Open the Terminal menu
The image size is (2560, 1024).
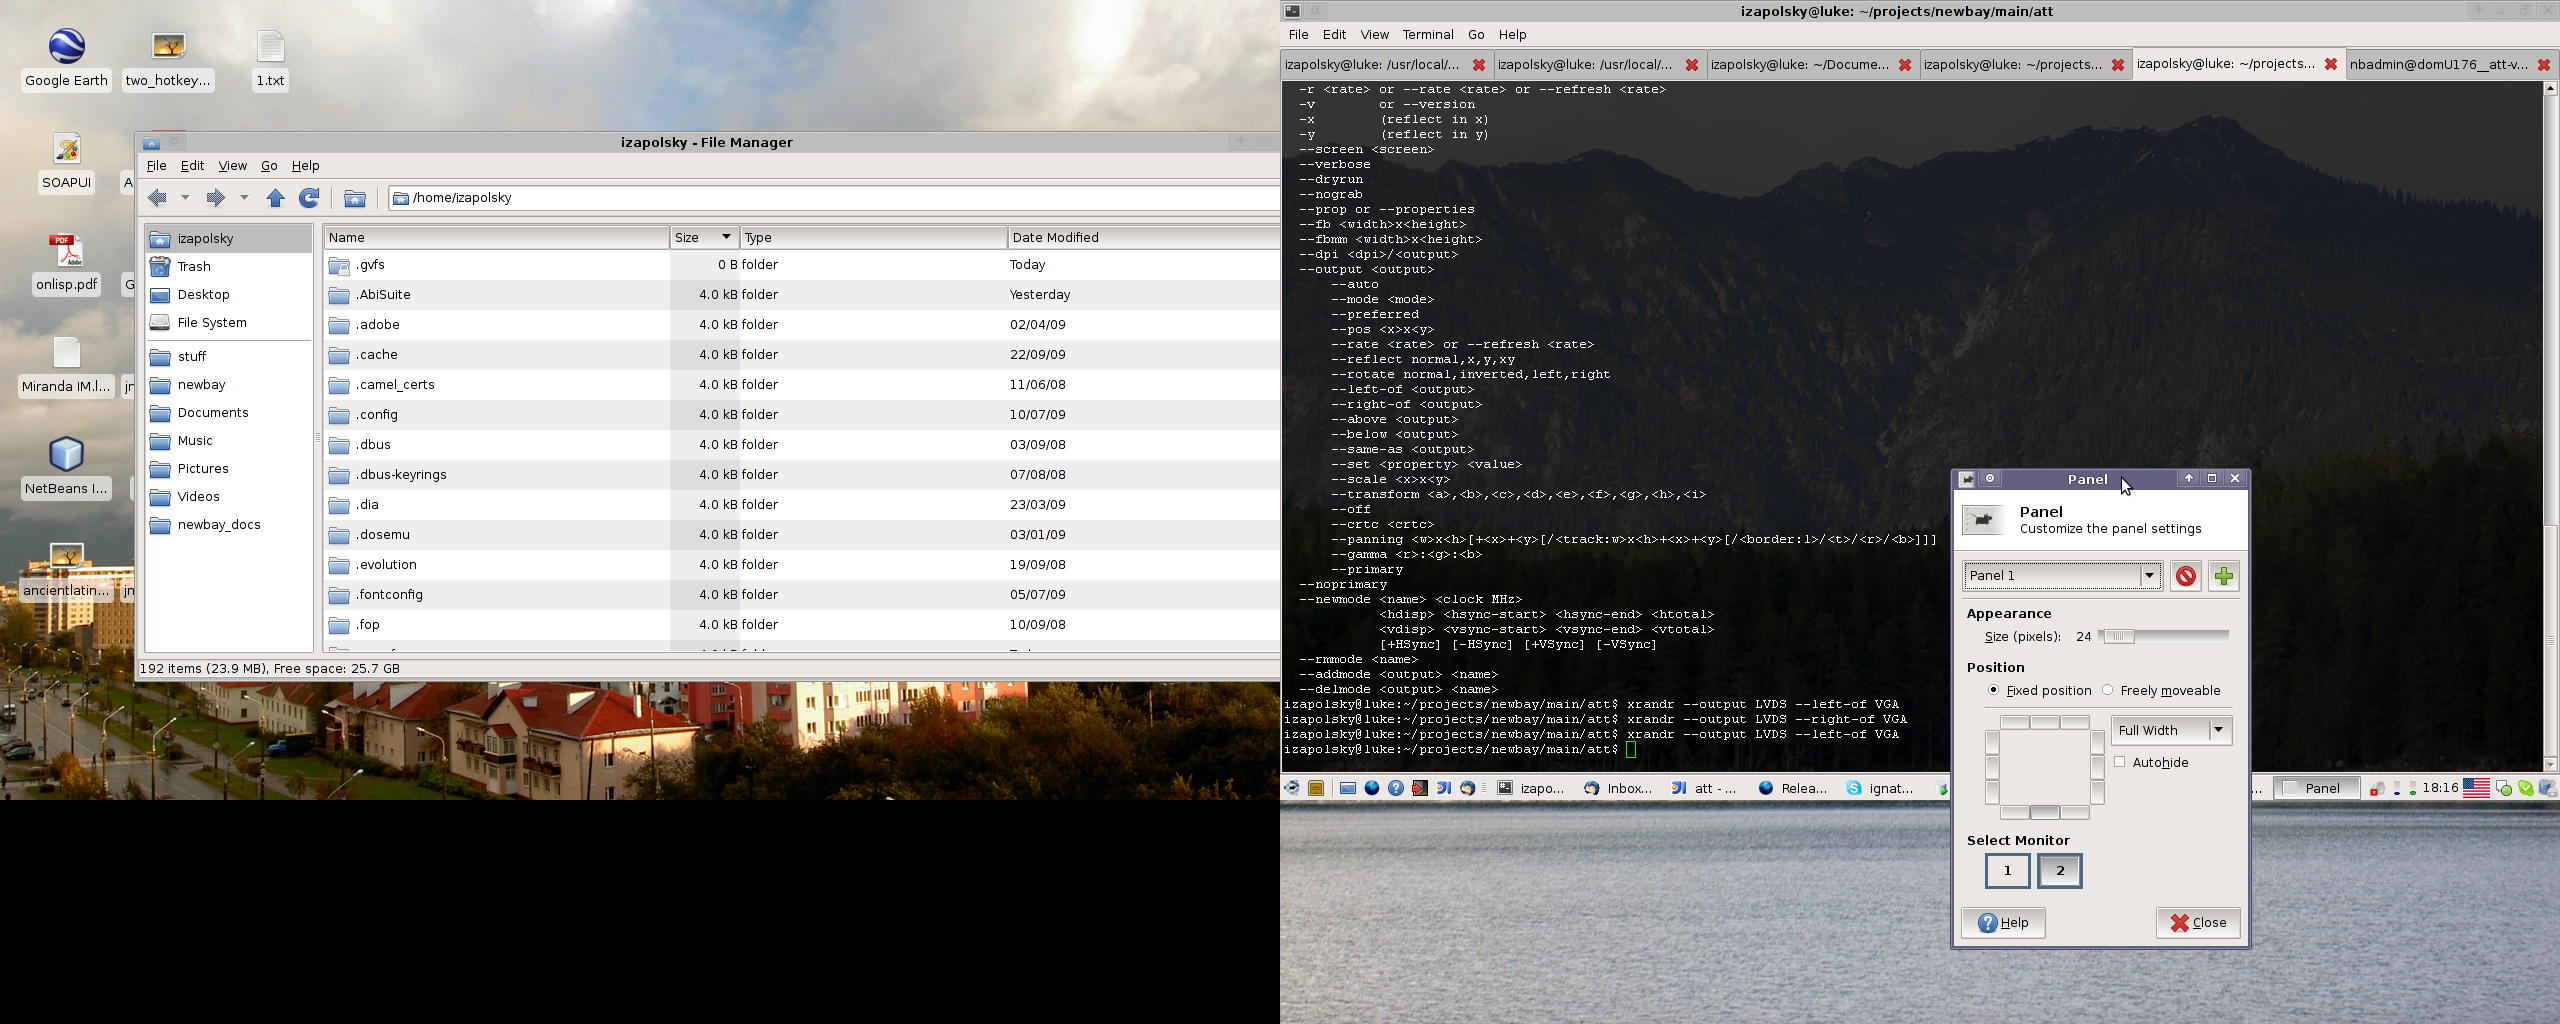point(1427,34)
